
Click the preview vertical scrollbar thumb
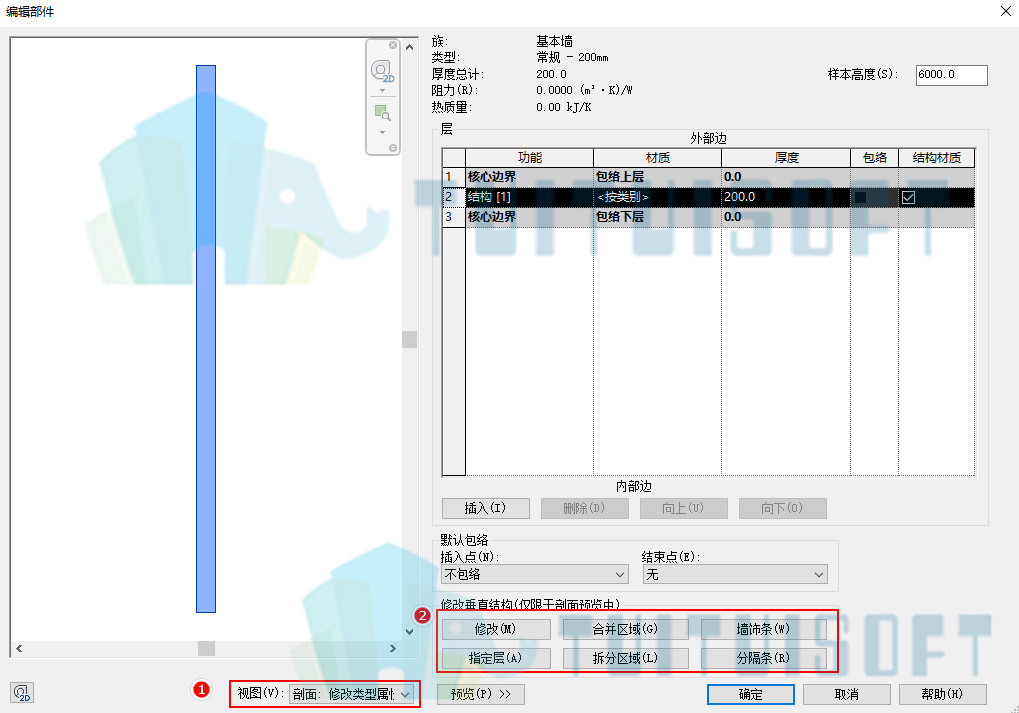[x=409, y=339]
